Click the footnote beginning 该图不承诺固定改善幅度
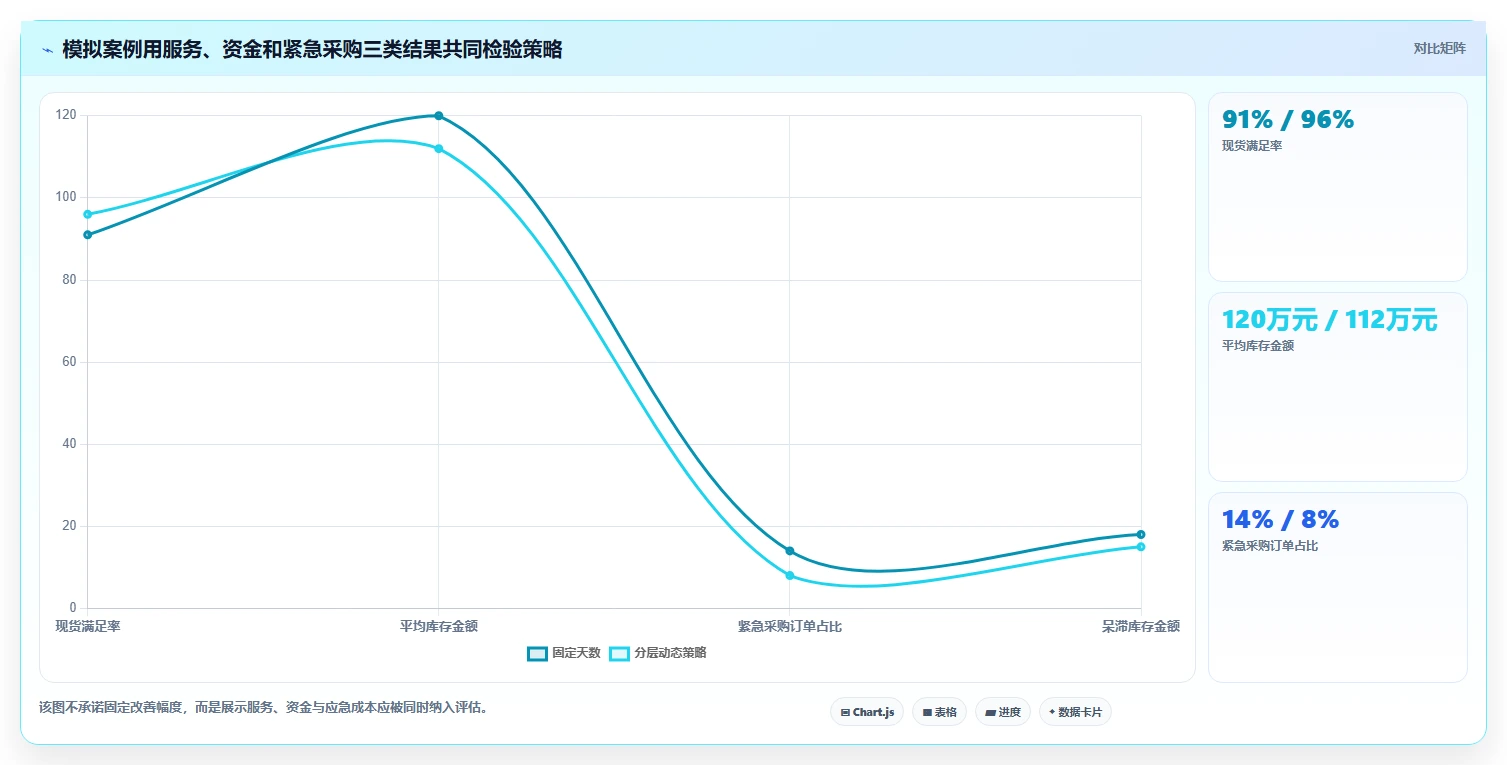Viewport: 1507px width, 765px height. click(x=263, y=707)
